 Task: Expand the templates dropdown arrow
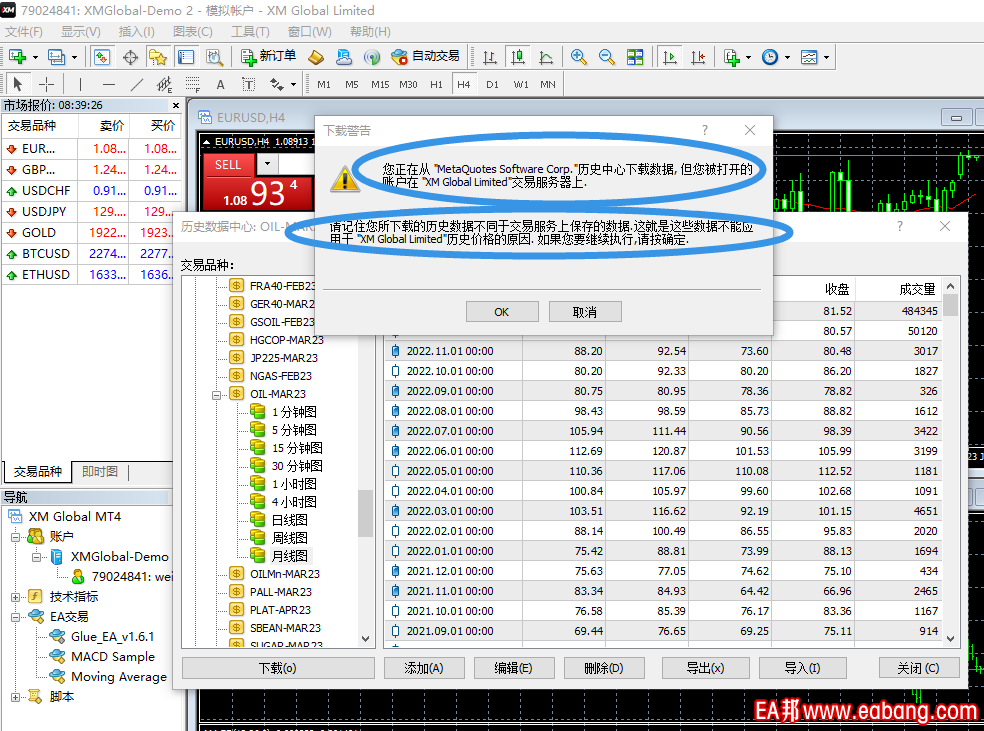pos(826,57)
